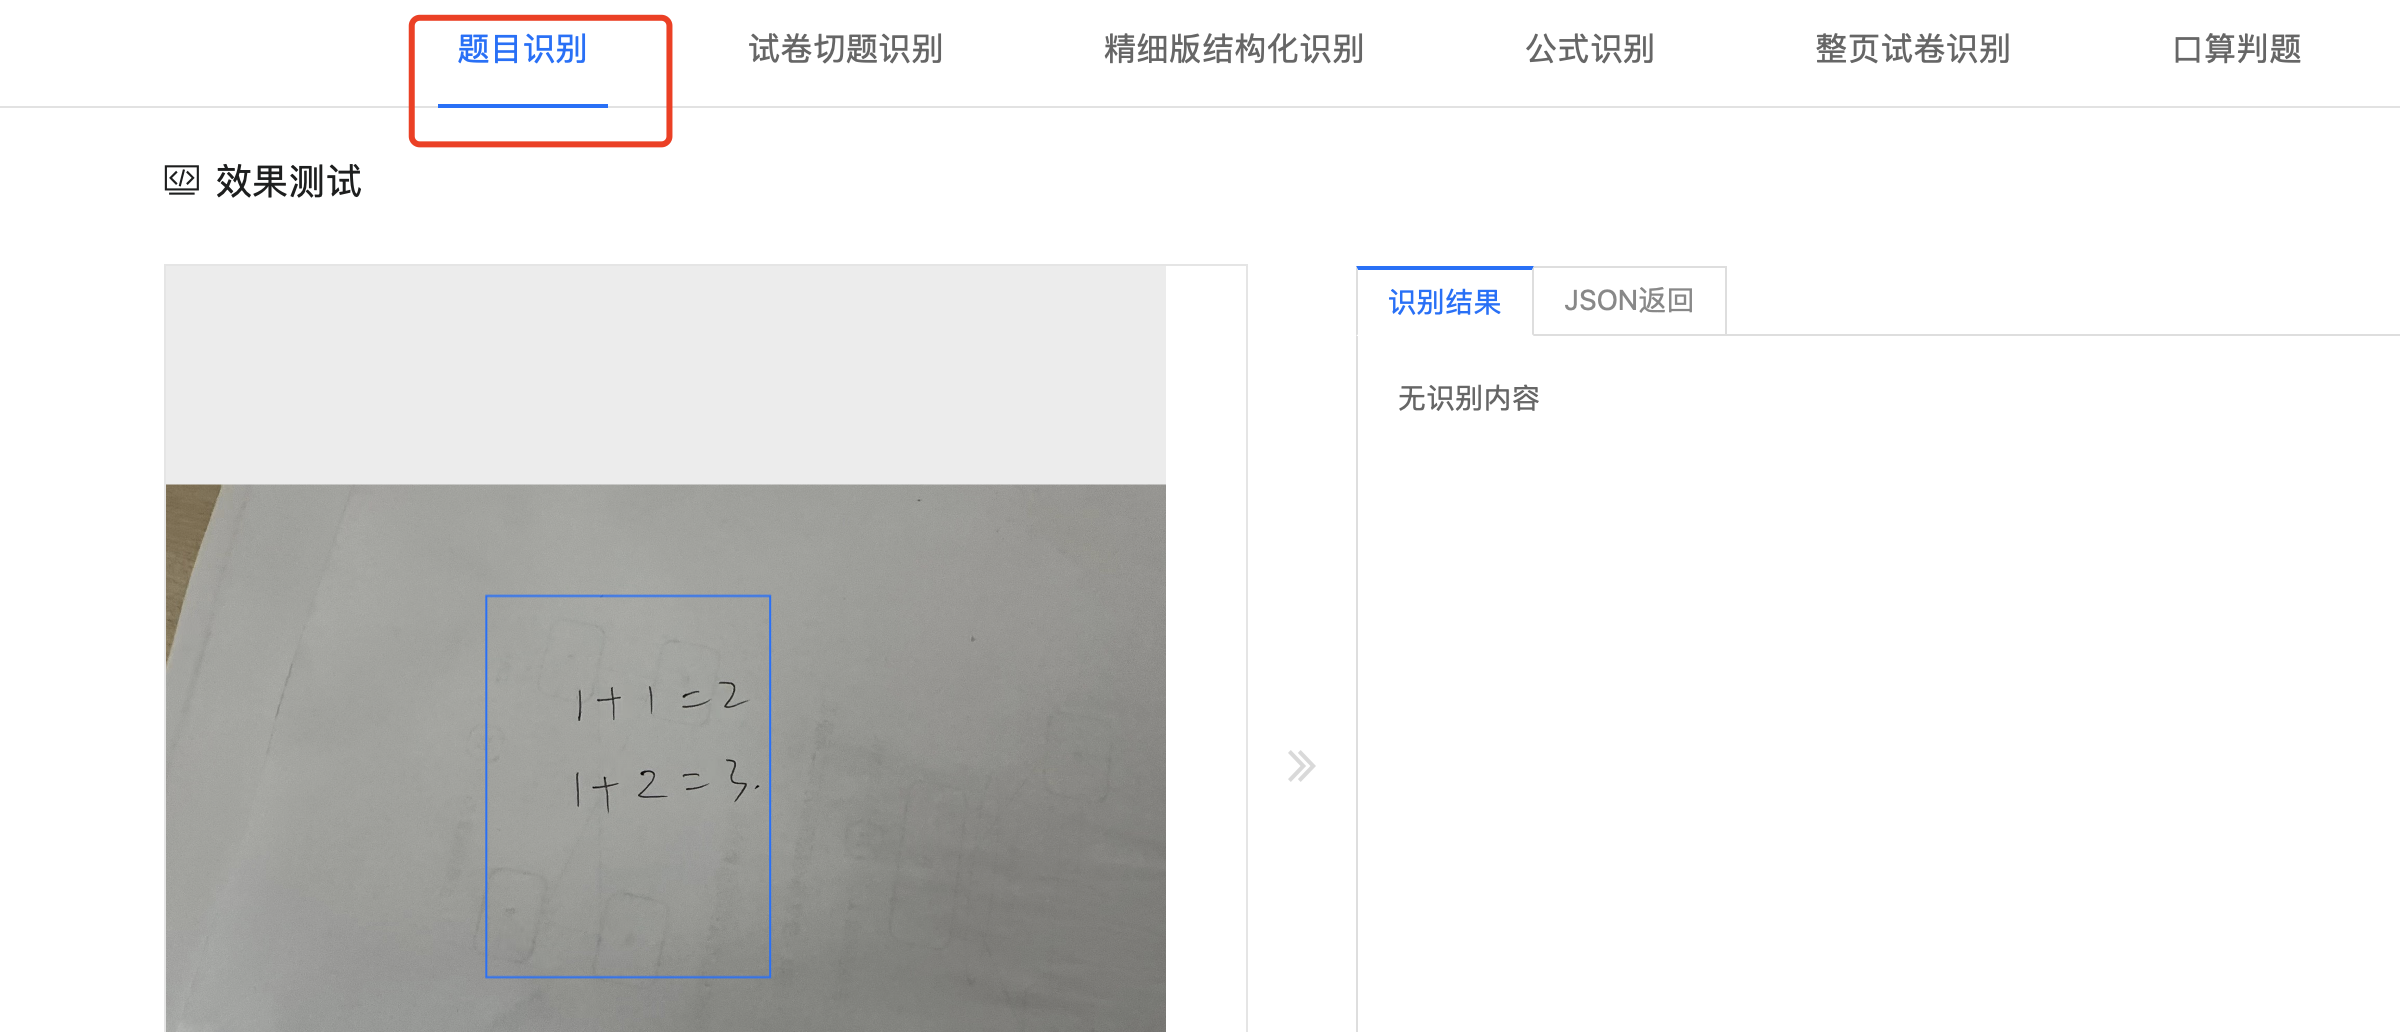Switch to the 口算判题 tab
This screenshot has width=2400, height=1032.
click(2237, 49)
